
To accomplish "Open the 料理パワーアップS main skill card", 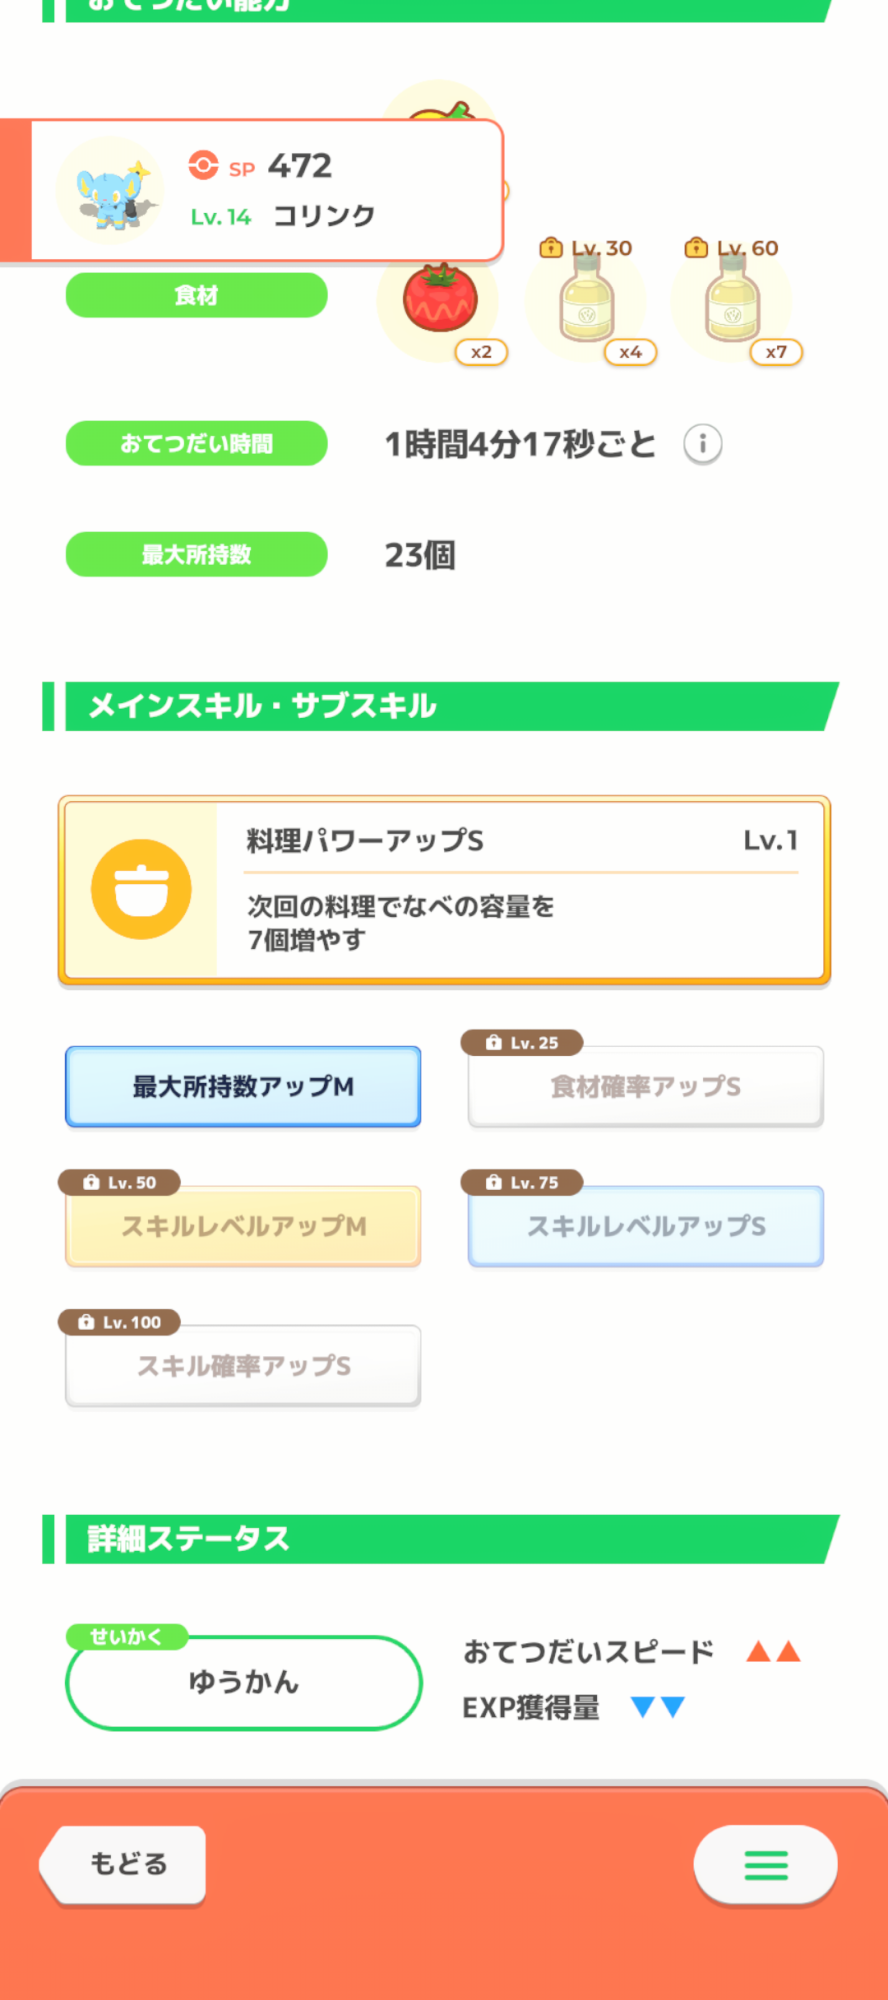I will coord(520,889).
